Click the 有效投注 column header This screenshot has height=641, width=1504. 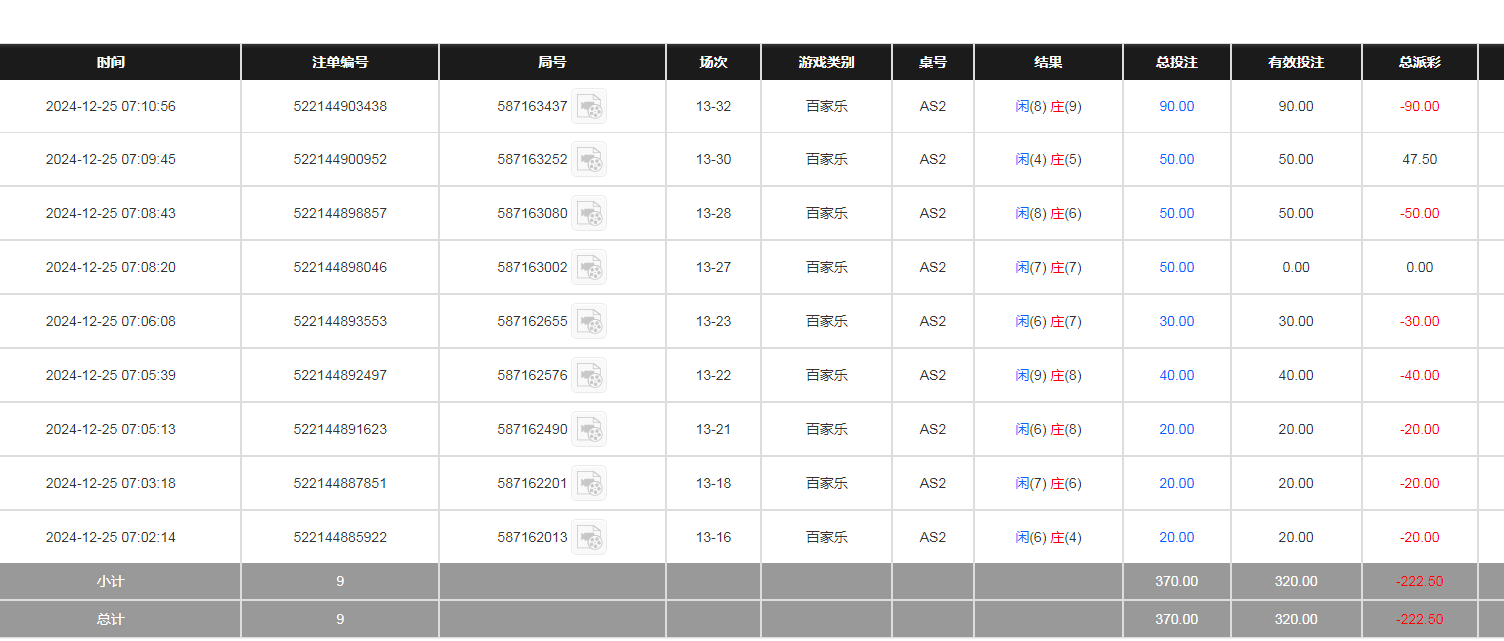tap(1296, 62)
